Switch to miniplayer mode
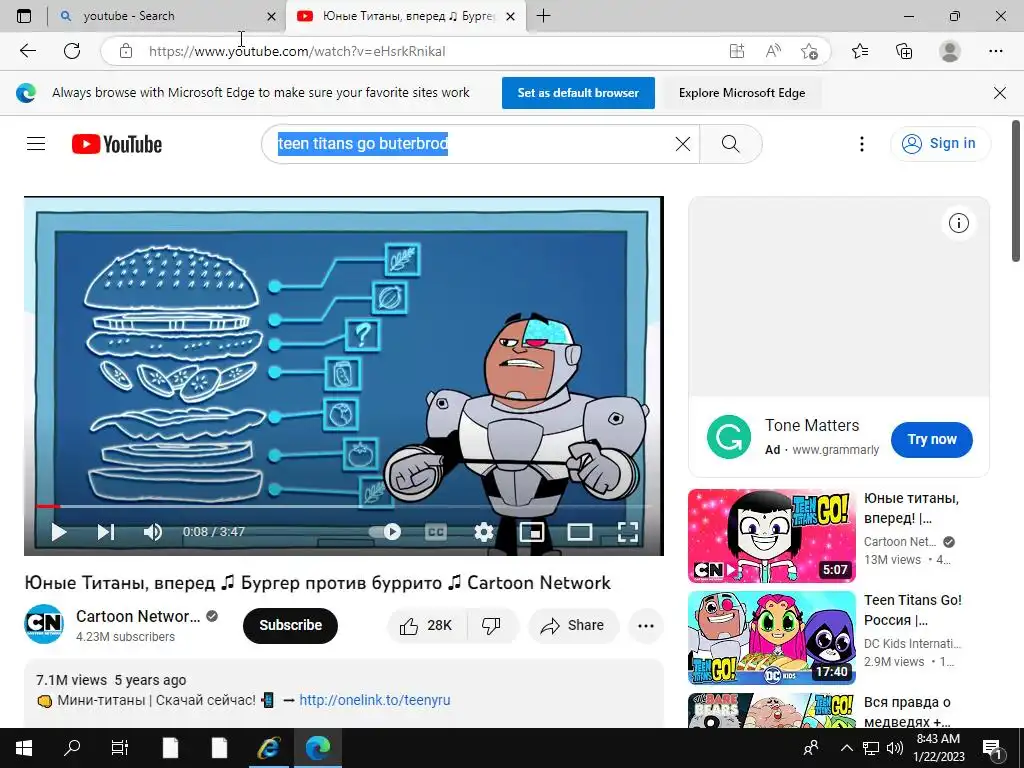Viewport: 1024px width, 768px height. click(x=532, y=532)
